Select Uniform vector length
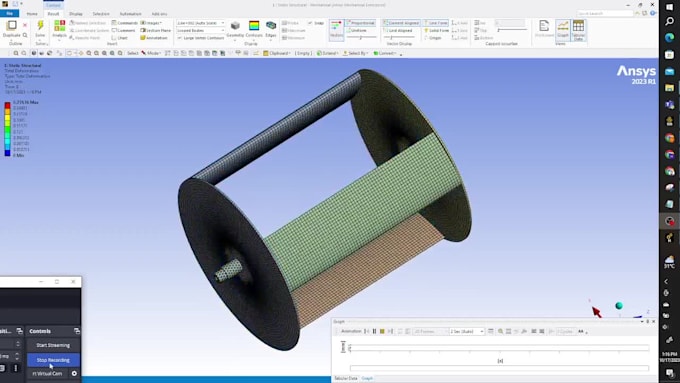The height and width of the screenshot is (383, 680). [x=356, y=30]
